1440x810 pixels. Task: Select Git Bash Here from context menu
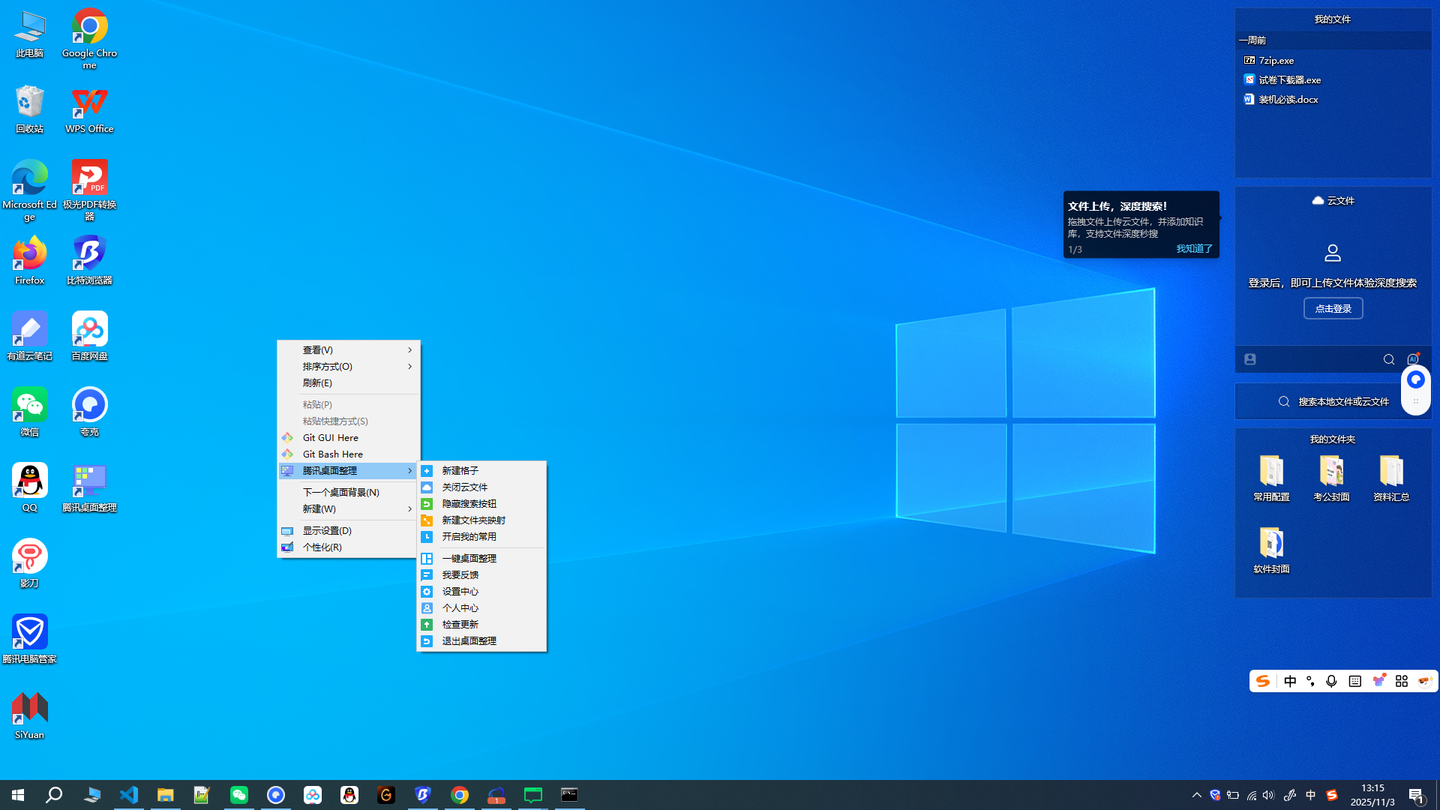[333, 454]
